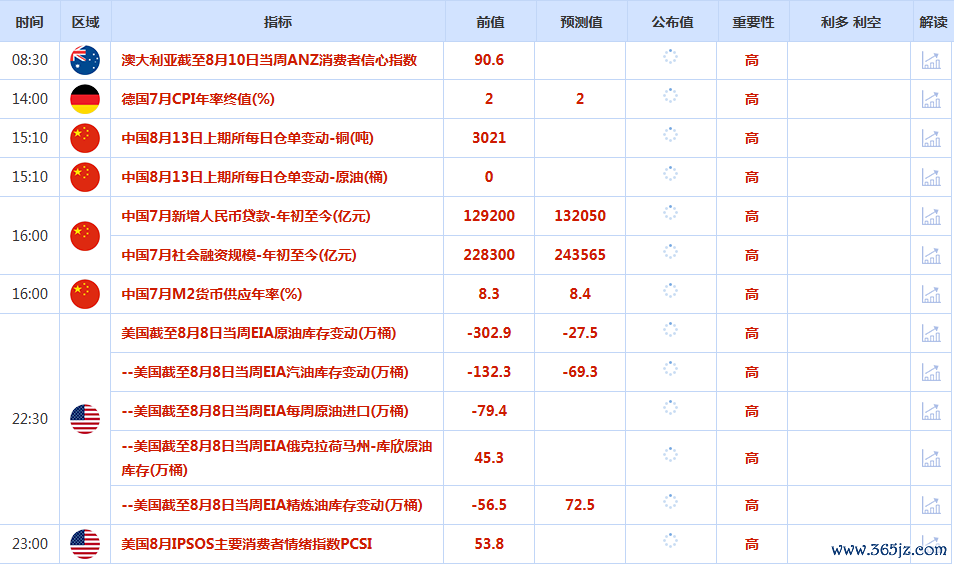Viewport: 954px width, 565px height.
Task: Open chart icon for ANZ消费者信心指数 row
Action: coord(931,60)
